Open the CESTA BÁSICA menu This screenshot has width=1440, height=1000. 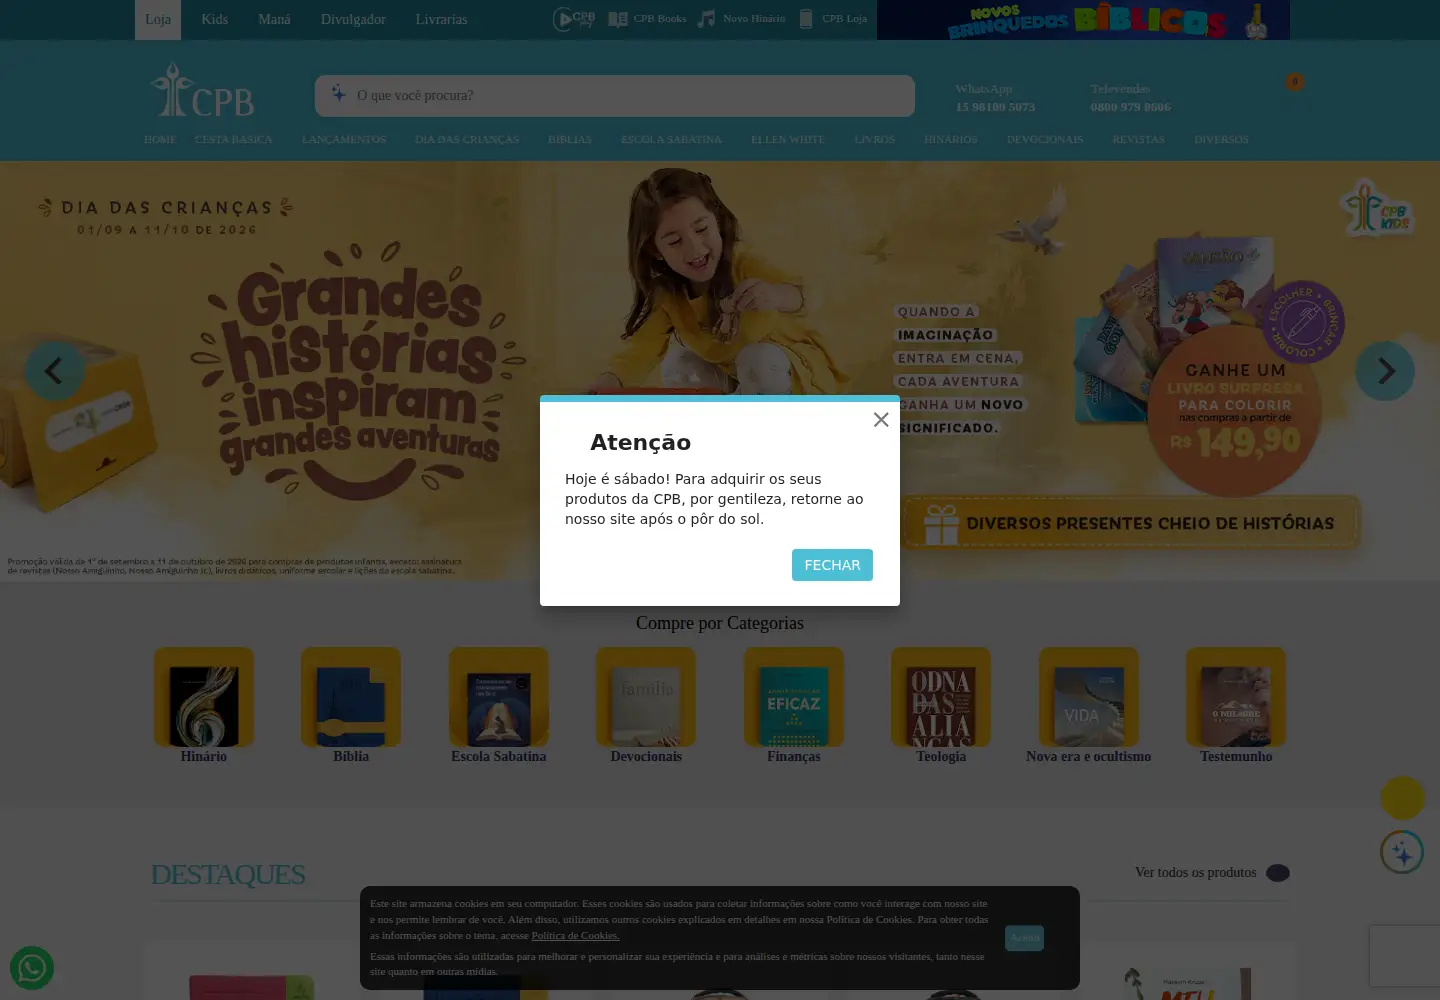(x=233, y=139)
